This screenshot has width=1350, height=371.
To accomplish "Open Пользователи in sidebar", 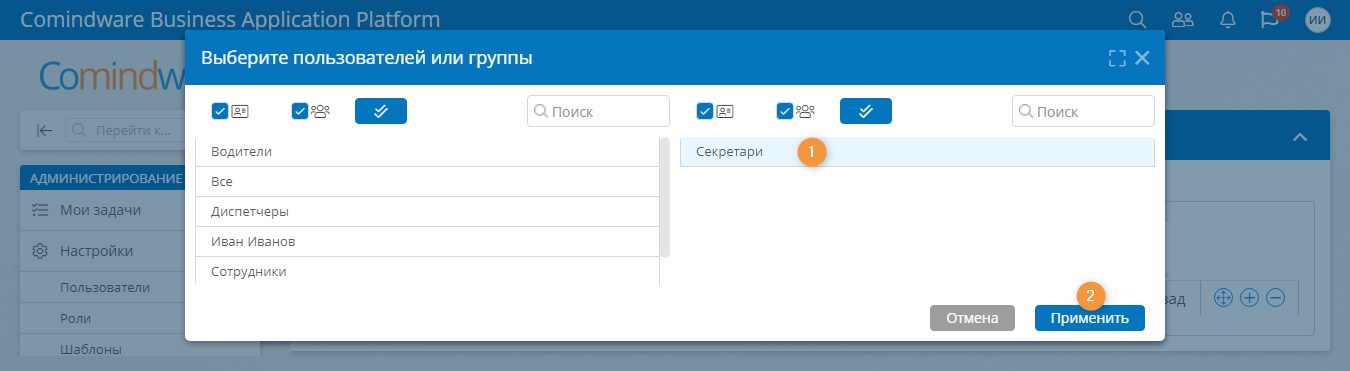I will [105, 287].
